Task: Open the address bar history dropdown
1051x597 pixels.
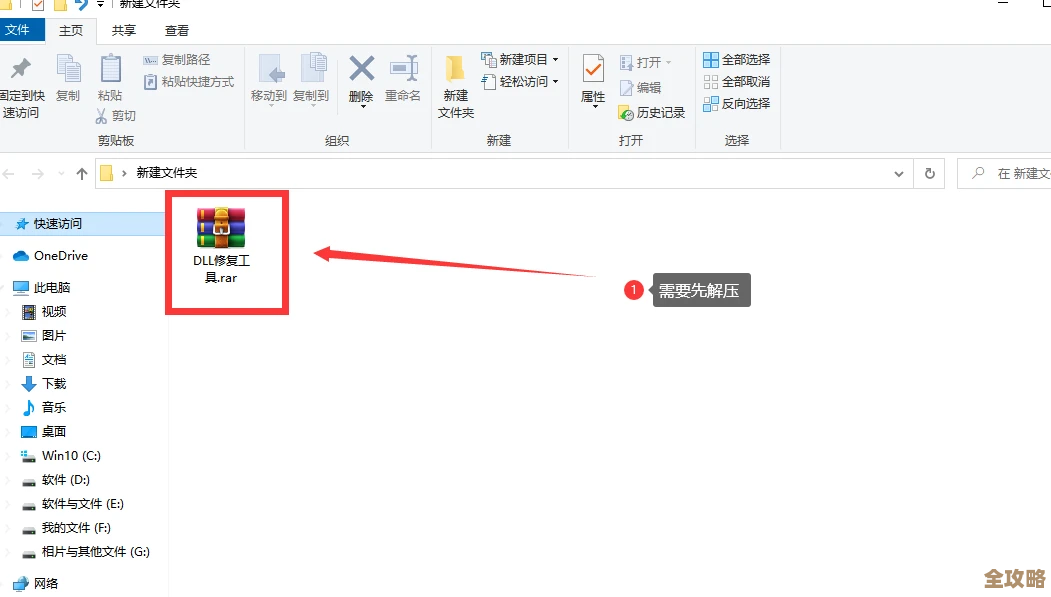Action: (898, 173)
